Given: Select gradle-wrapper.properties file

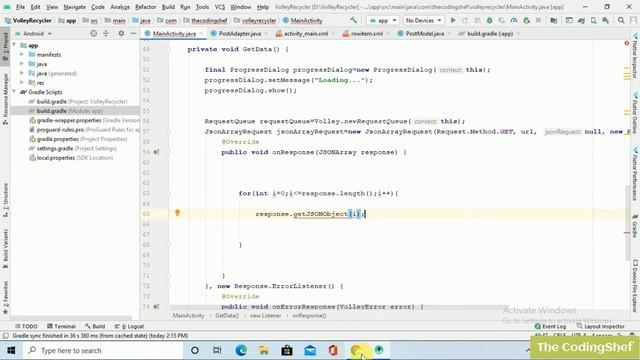Looking at the screenshot, I should pos(84,120).
